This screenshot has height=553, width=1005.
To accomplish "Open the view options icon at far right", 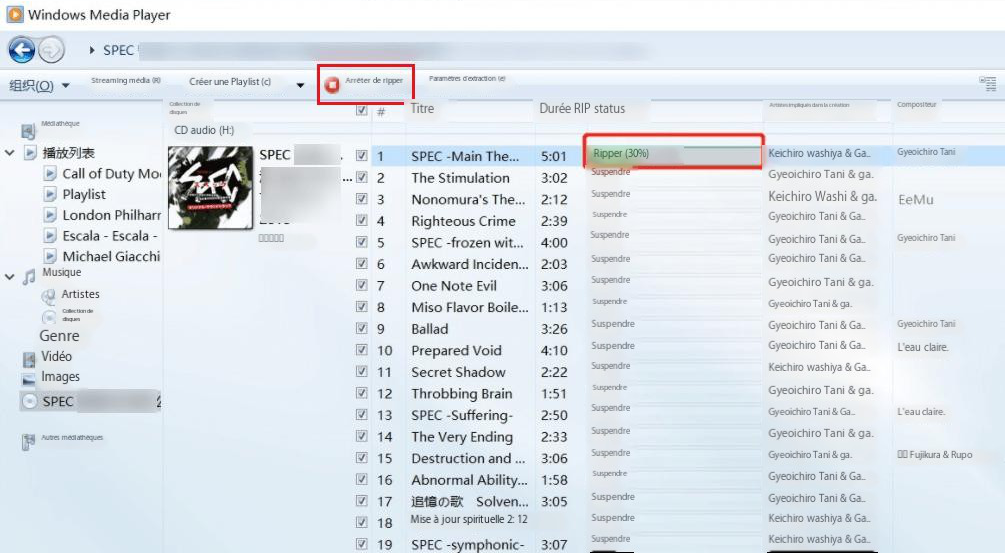I will pos(988,84).
